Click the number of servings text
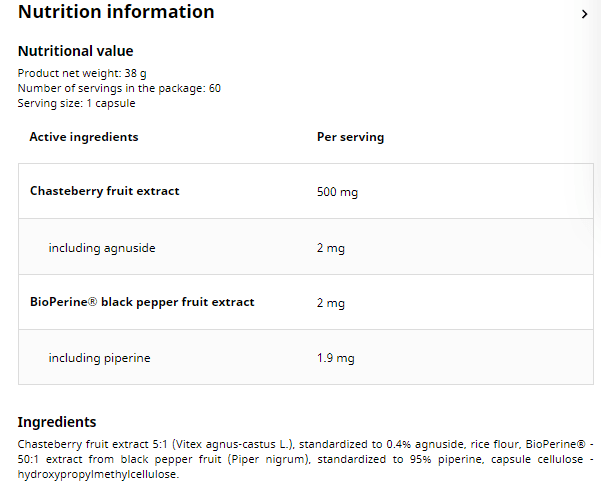 pyautogui.click(x=119, y=88)
